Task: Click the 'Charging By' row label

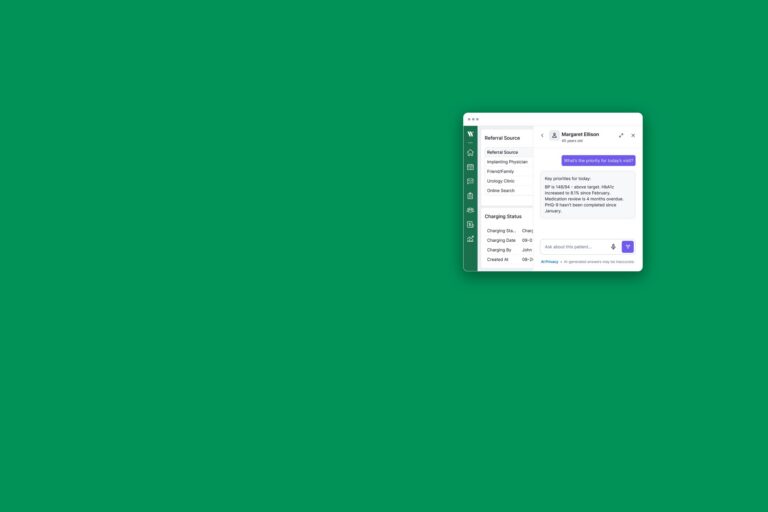Action: (x=499, y=250)
